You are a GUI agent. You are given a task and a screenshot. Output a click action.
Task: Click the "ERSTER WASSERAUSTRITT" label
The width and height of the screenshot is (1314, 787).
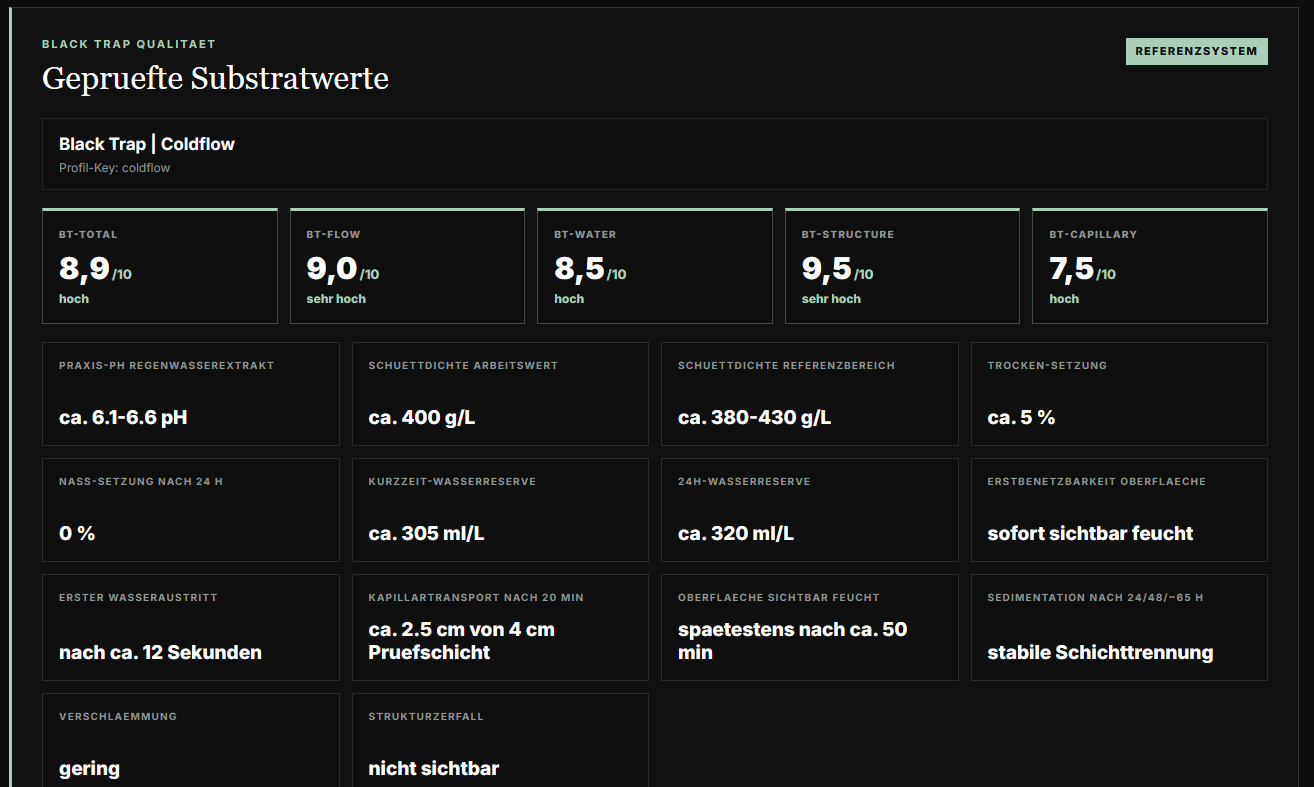tap(138, 597)
